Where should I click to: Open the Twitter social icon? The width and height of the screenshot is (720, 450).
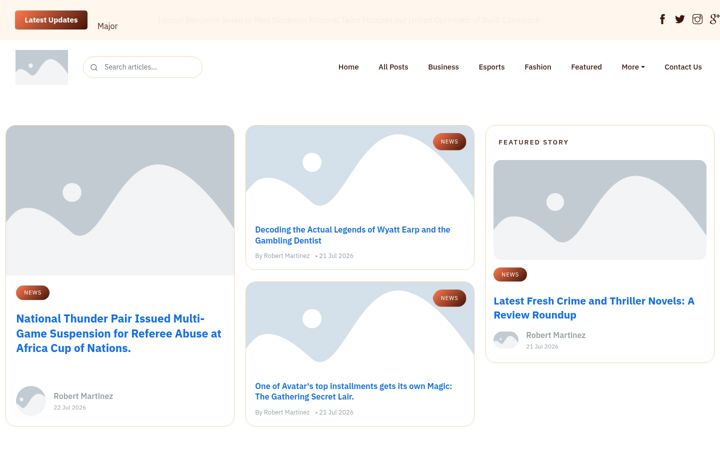coord(680,19)
